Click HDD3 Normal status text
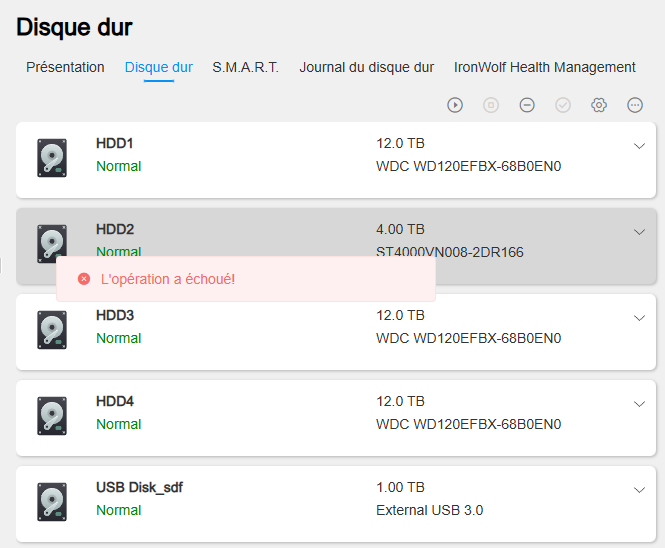Image resolution: width=665 pixels, height=548 pixels. [x=119, y=338]
